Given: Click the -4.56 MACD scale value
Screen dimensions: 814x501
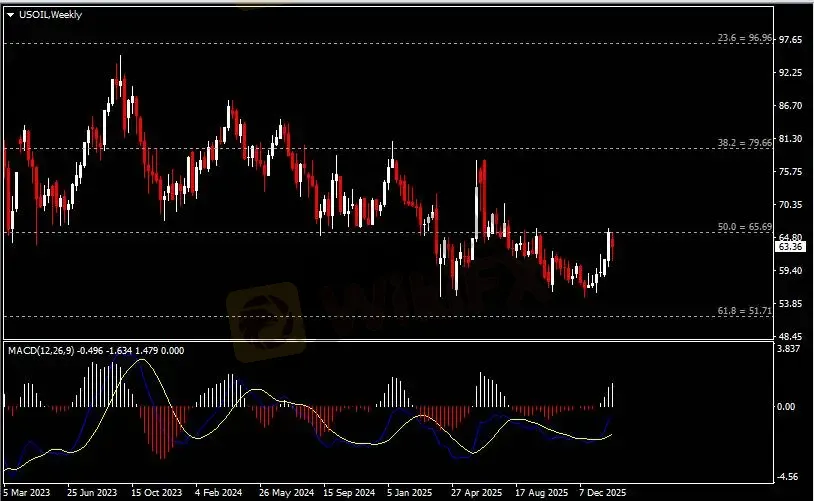Looking at the screenshot, I should tap(788, 477).
